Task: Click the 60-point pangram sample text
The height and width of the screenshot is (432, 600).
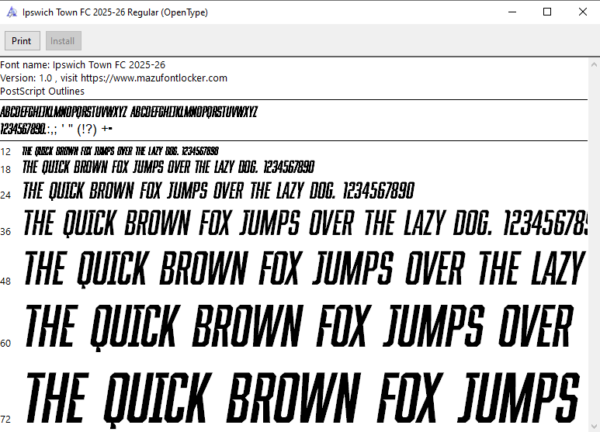Action: (x=300, y=328)
